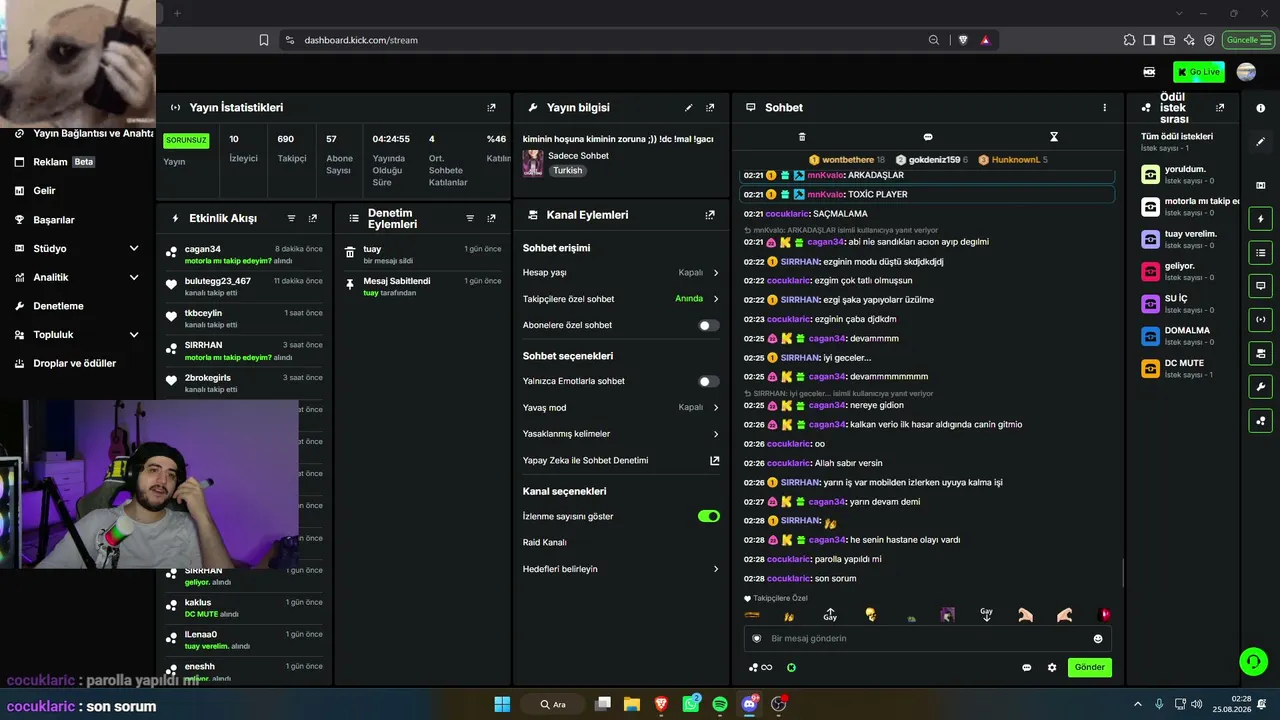Screen dimensions: 1280x720
Task: Click the speech bubble icon atop chat
Action: (928, 137)
